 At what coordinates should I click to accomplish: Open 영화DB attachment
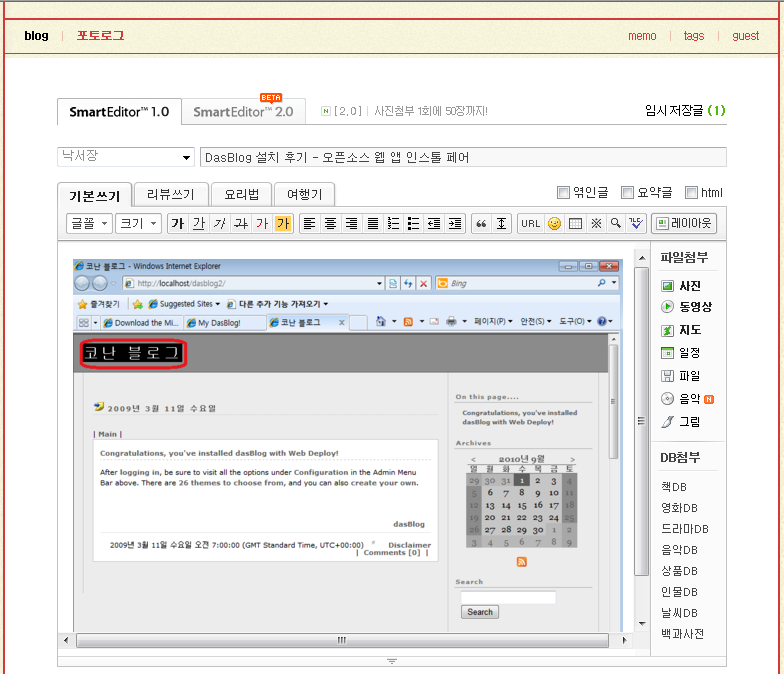tap(679, 508)
